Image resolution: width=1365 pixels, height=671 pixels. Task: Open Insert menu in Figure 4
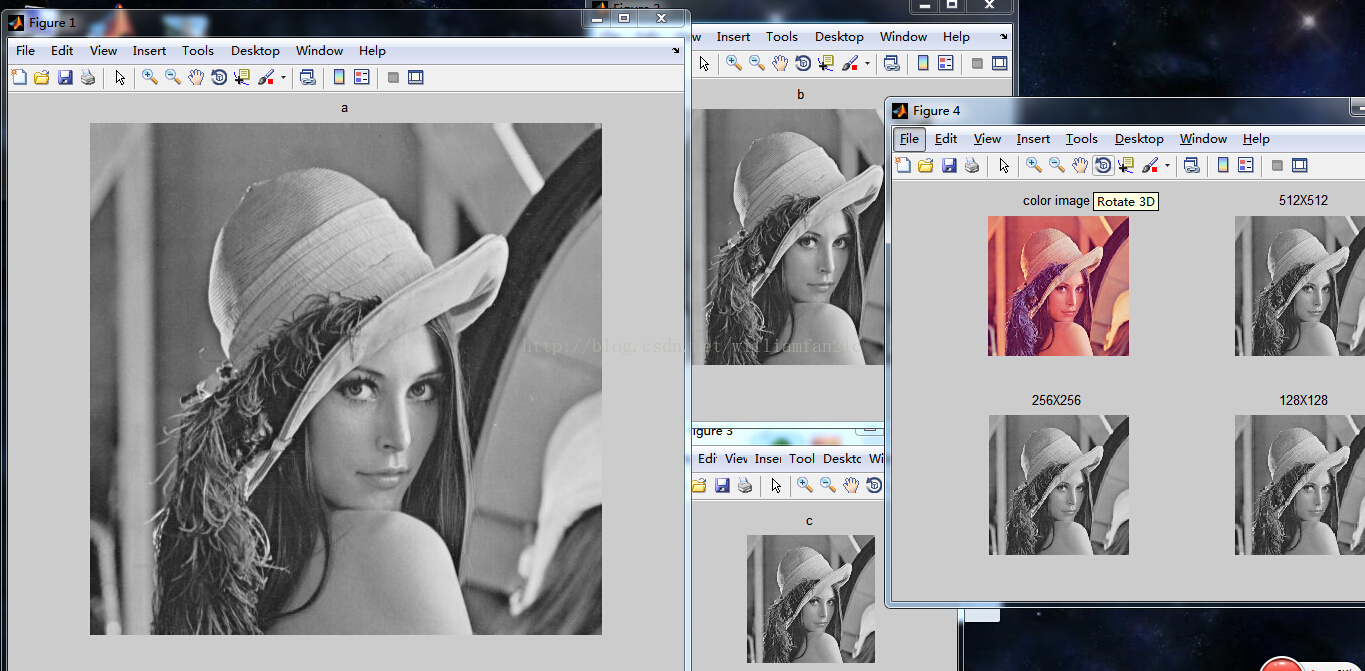click(x=1033, y=139)
